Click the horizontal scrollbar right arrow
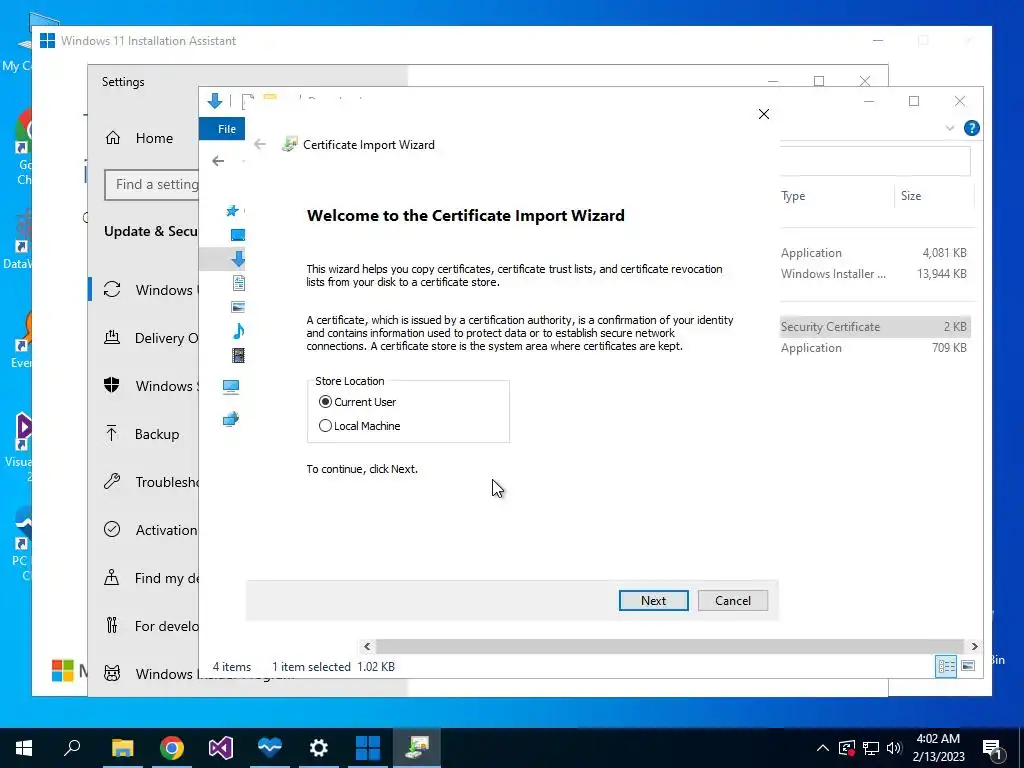The width and height of the screenshot is (1024, 768). click(974, 646)
